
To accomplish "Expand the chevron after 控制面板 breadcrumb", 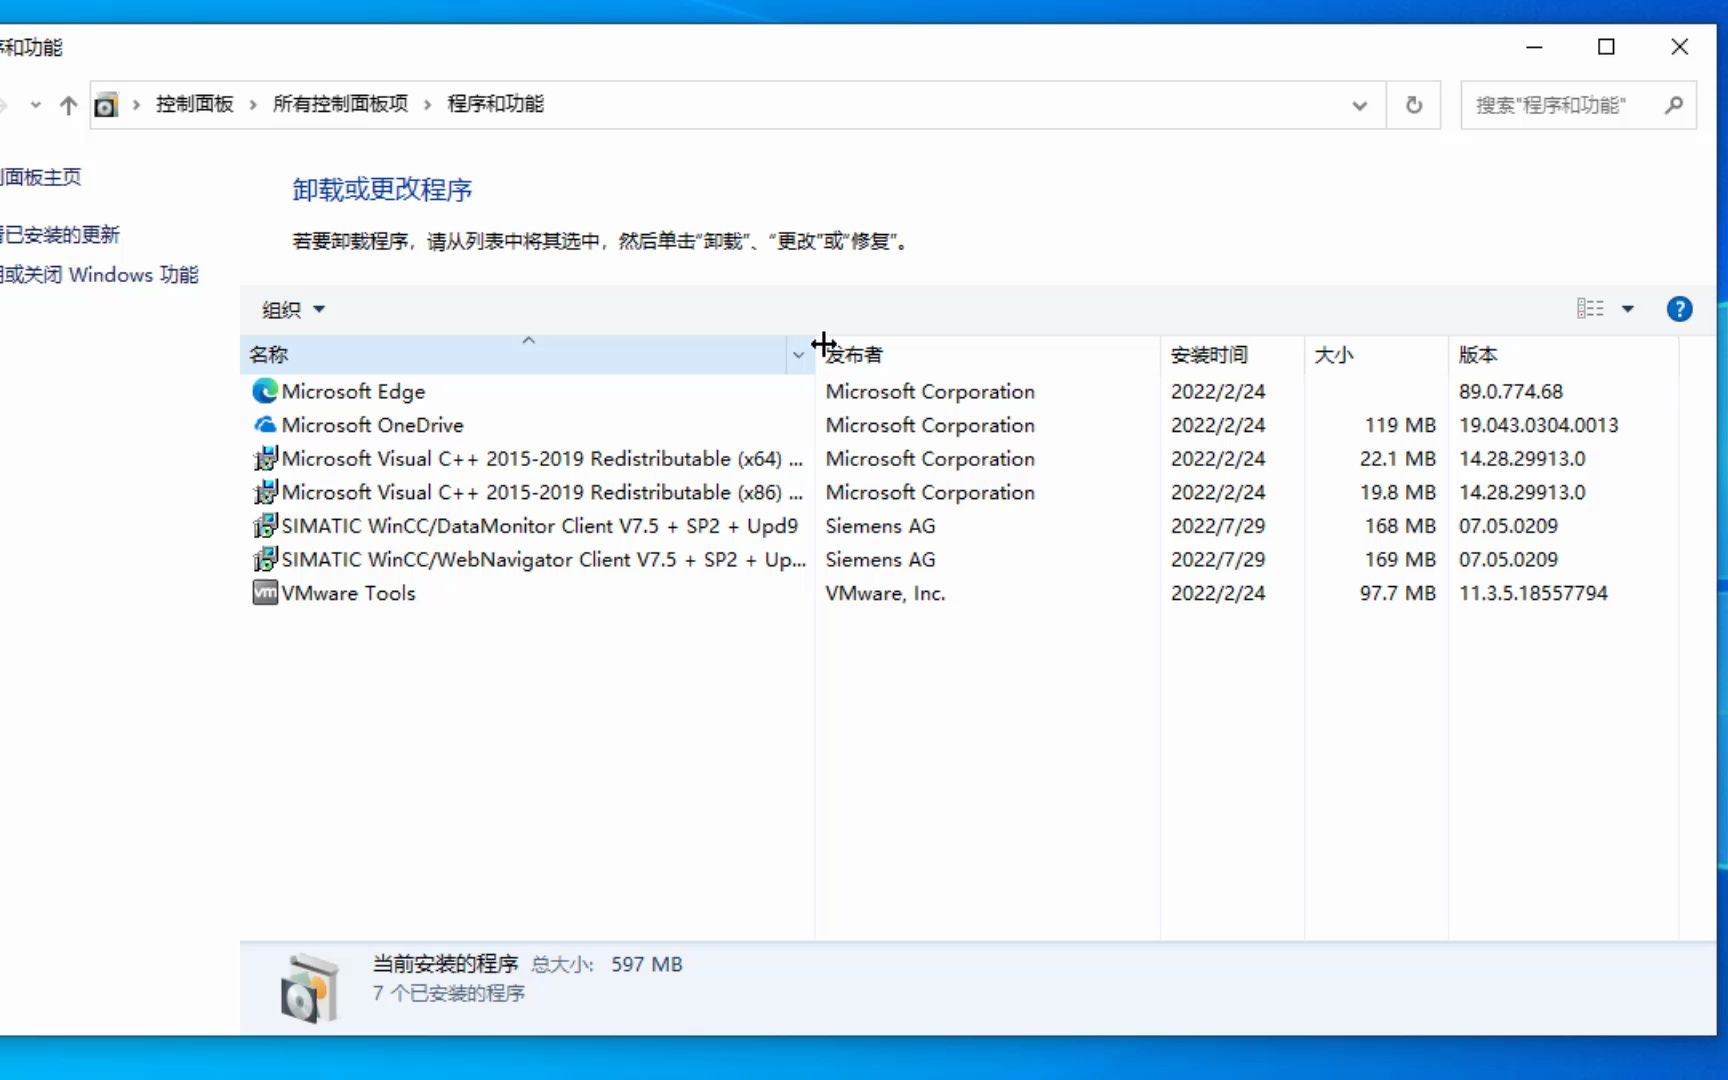I will point(253,105).
